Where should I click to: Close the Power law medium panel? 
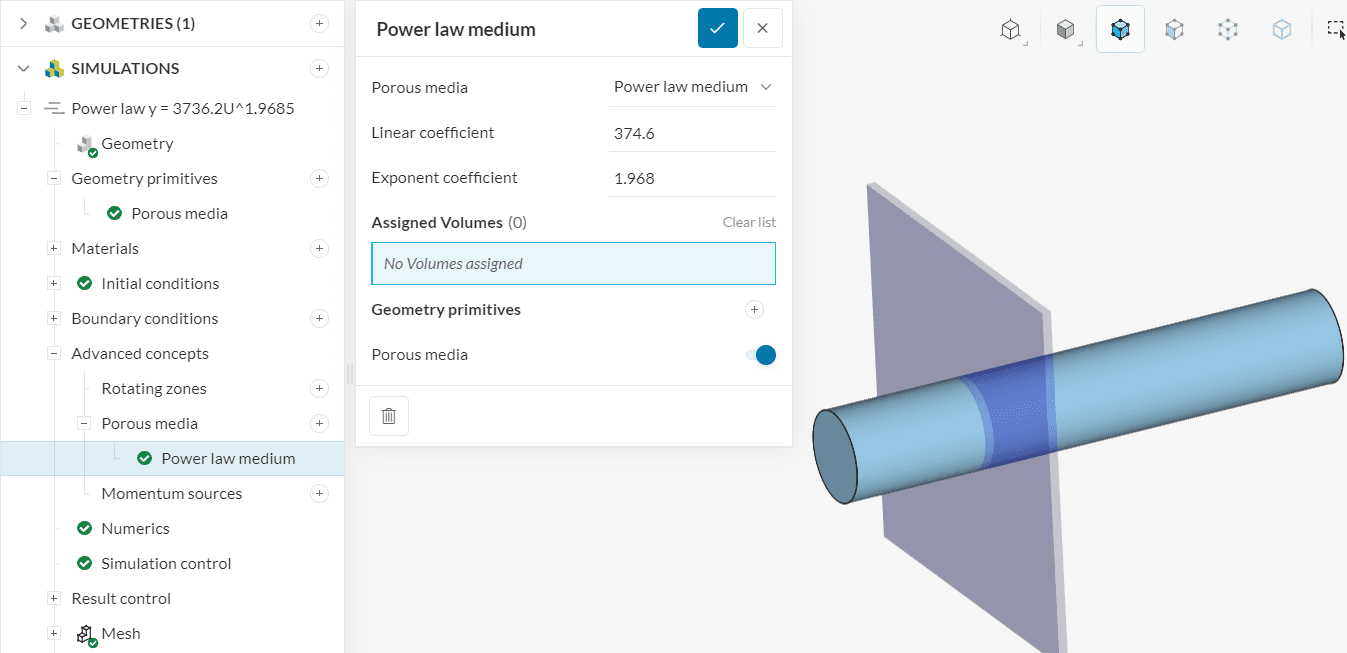762,28
